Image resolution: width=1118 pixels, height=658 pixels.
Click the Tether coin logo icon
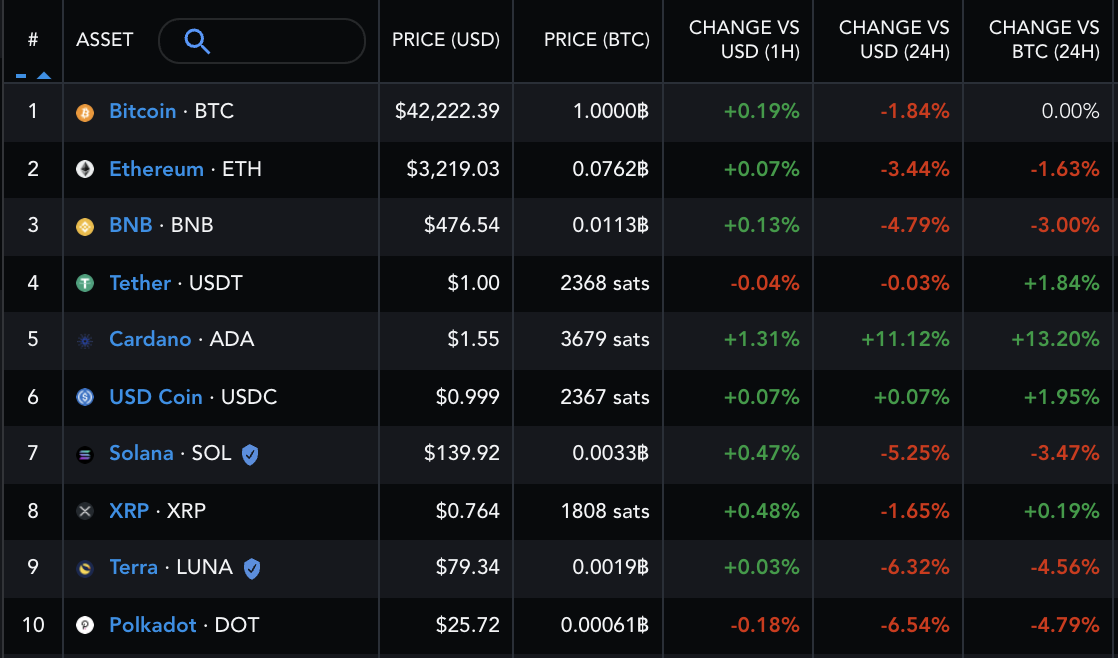(85, 283)
